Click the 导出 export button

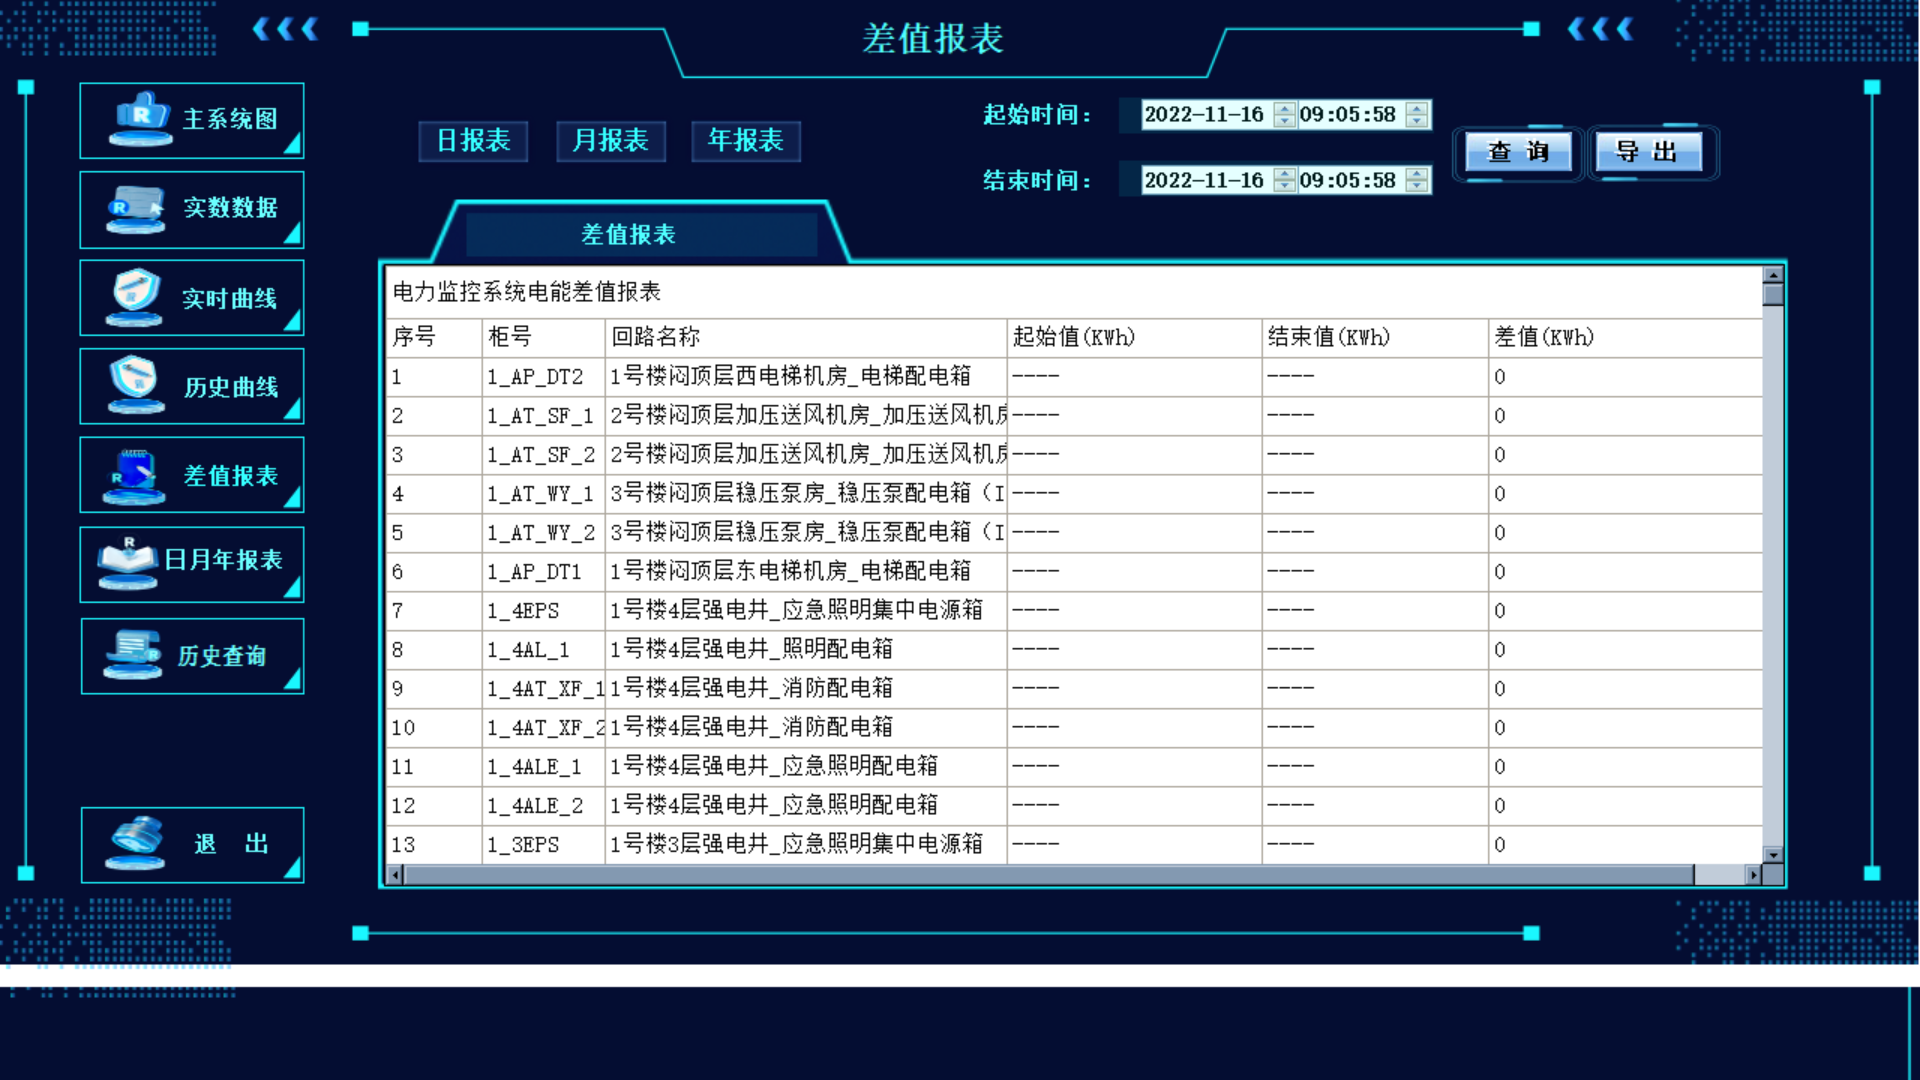click(1648, 152)
